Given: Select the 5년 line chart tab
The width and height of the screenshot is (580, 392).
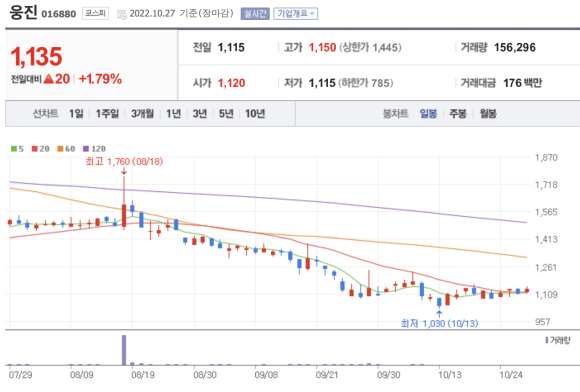Looking at the screenshot, I should [x=226, y=114].
